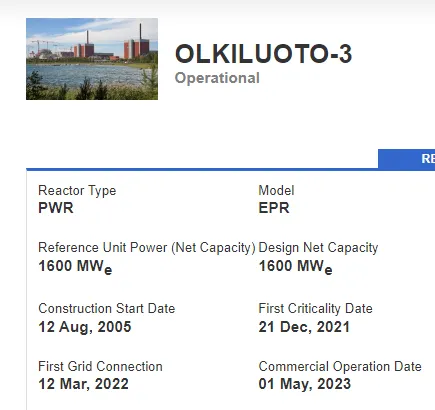The image size is (435, 410).
Task: Select the 21 Dec, 2021 date
Action: 304,327
